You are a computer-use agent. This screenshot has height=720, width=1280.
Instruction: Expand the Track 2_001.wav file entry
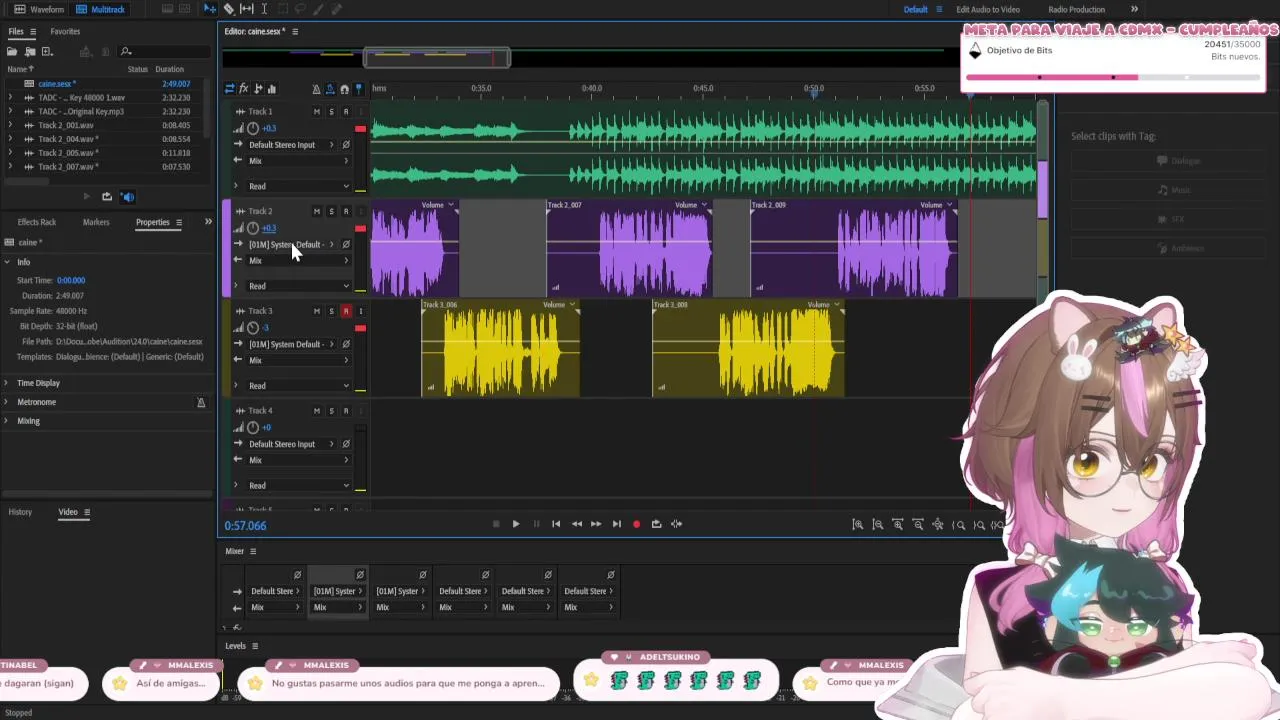(10, 126)
